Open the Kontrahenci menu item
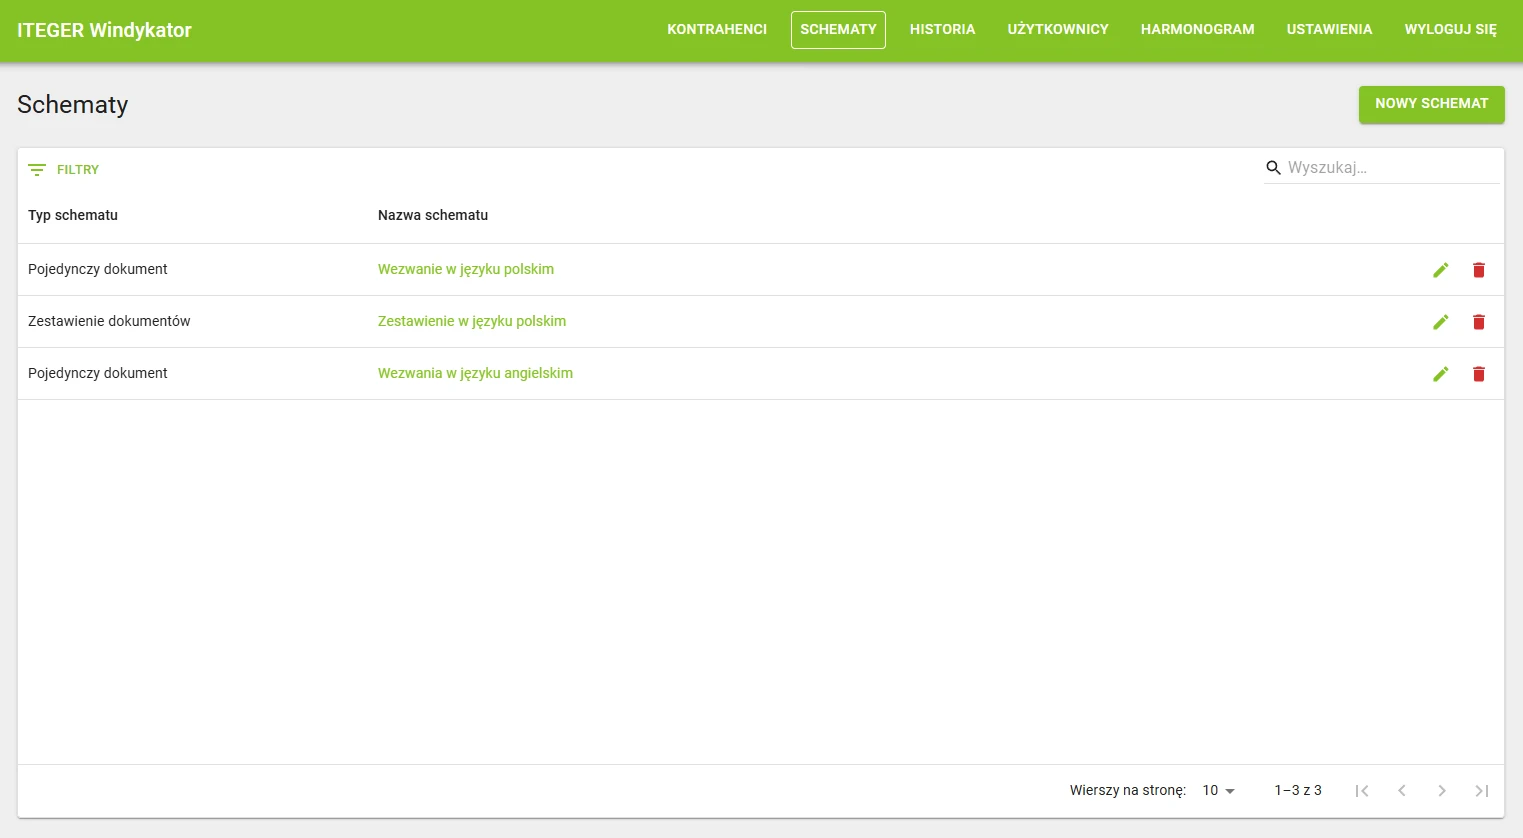Image resolution: width=1523 pixels, height=838 pixels. 717,30
